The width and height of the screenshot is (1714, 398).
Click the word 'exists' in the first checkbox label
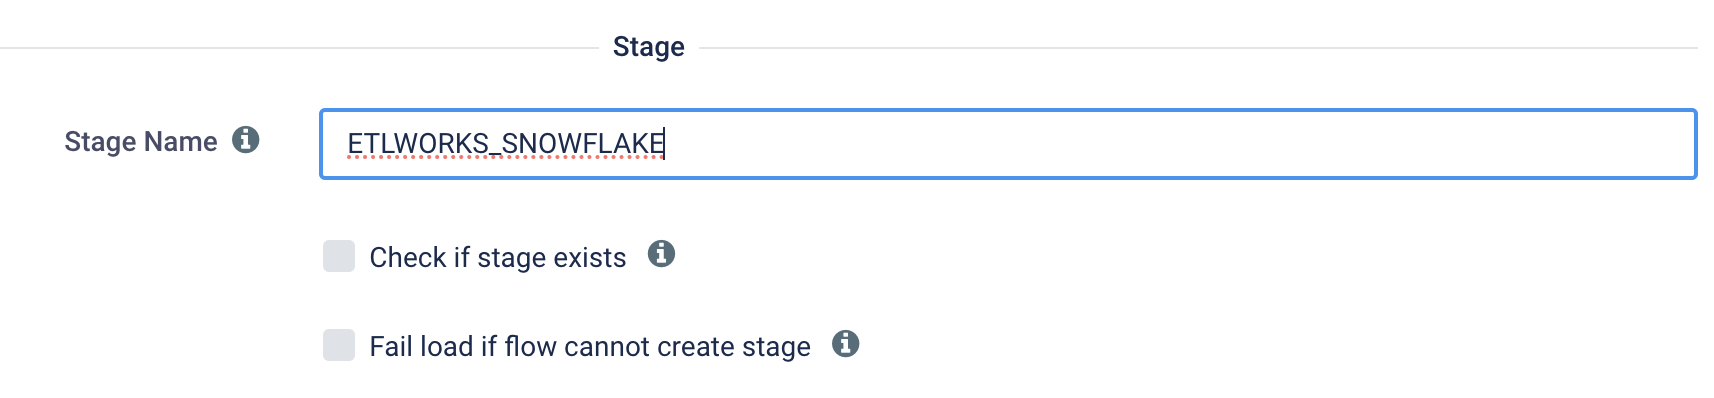coord(590,257)
